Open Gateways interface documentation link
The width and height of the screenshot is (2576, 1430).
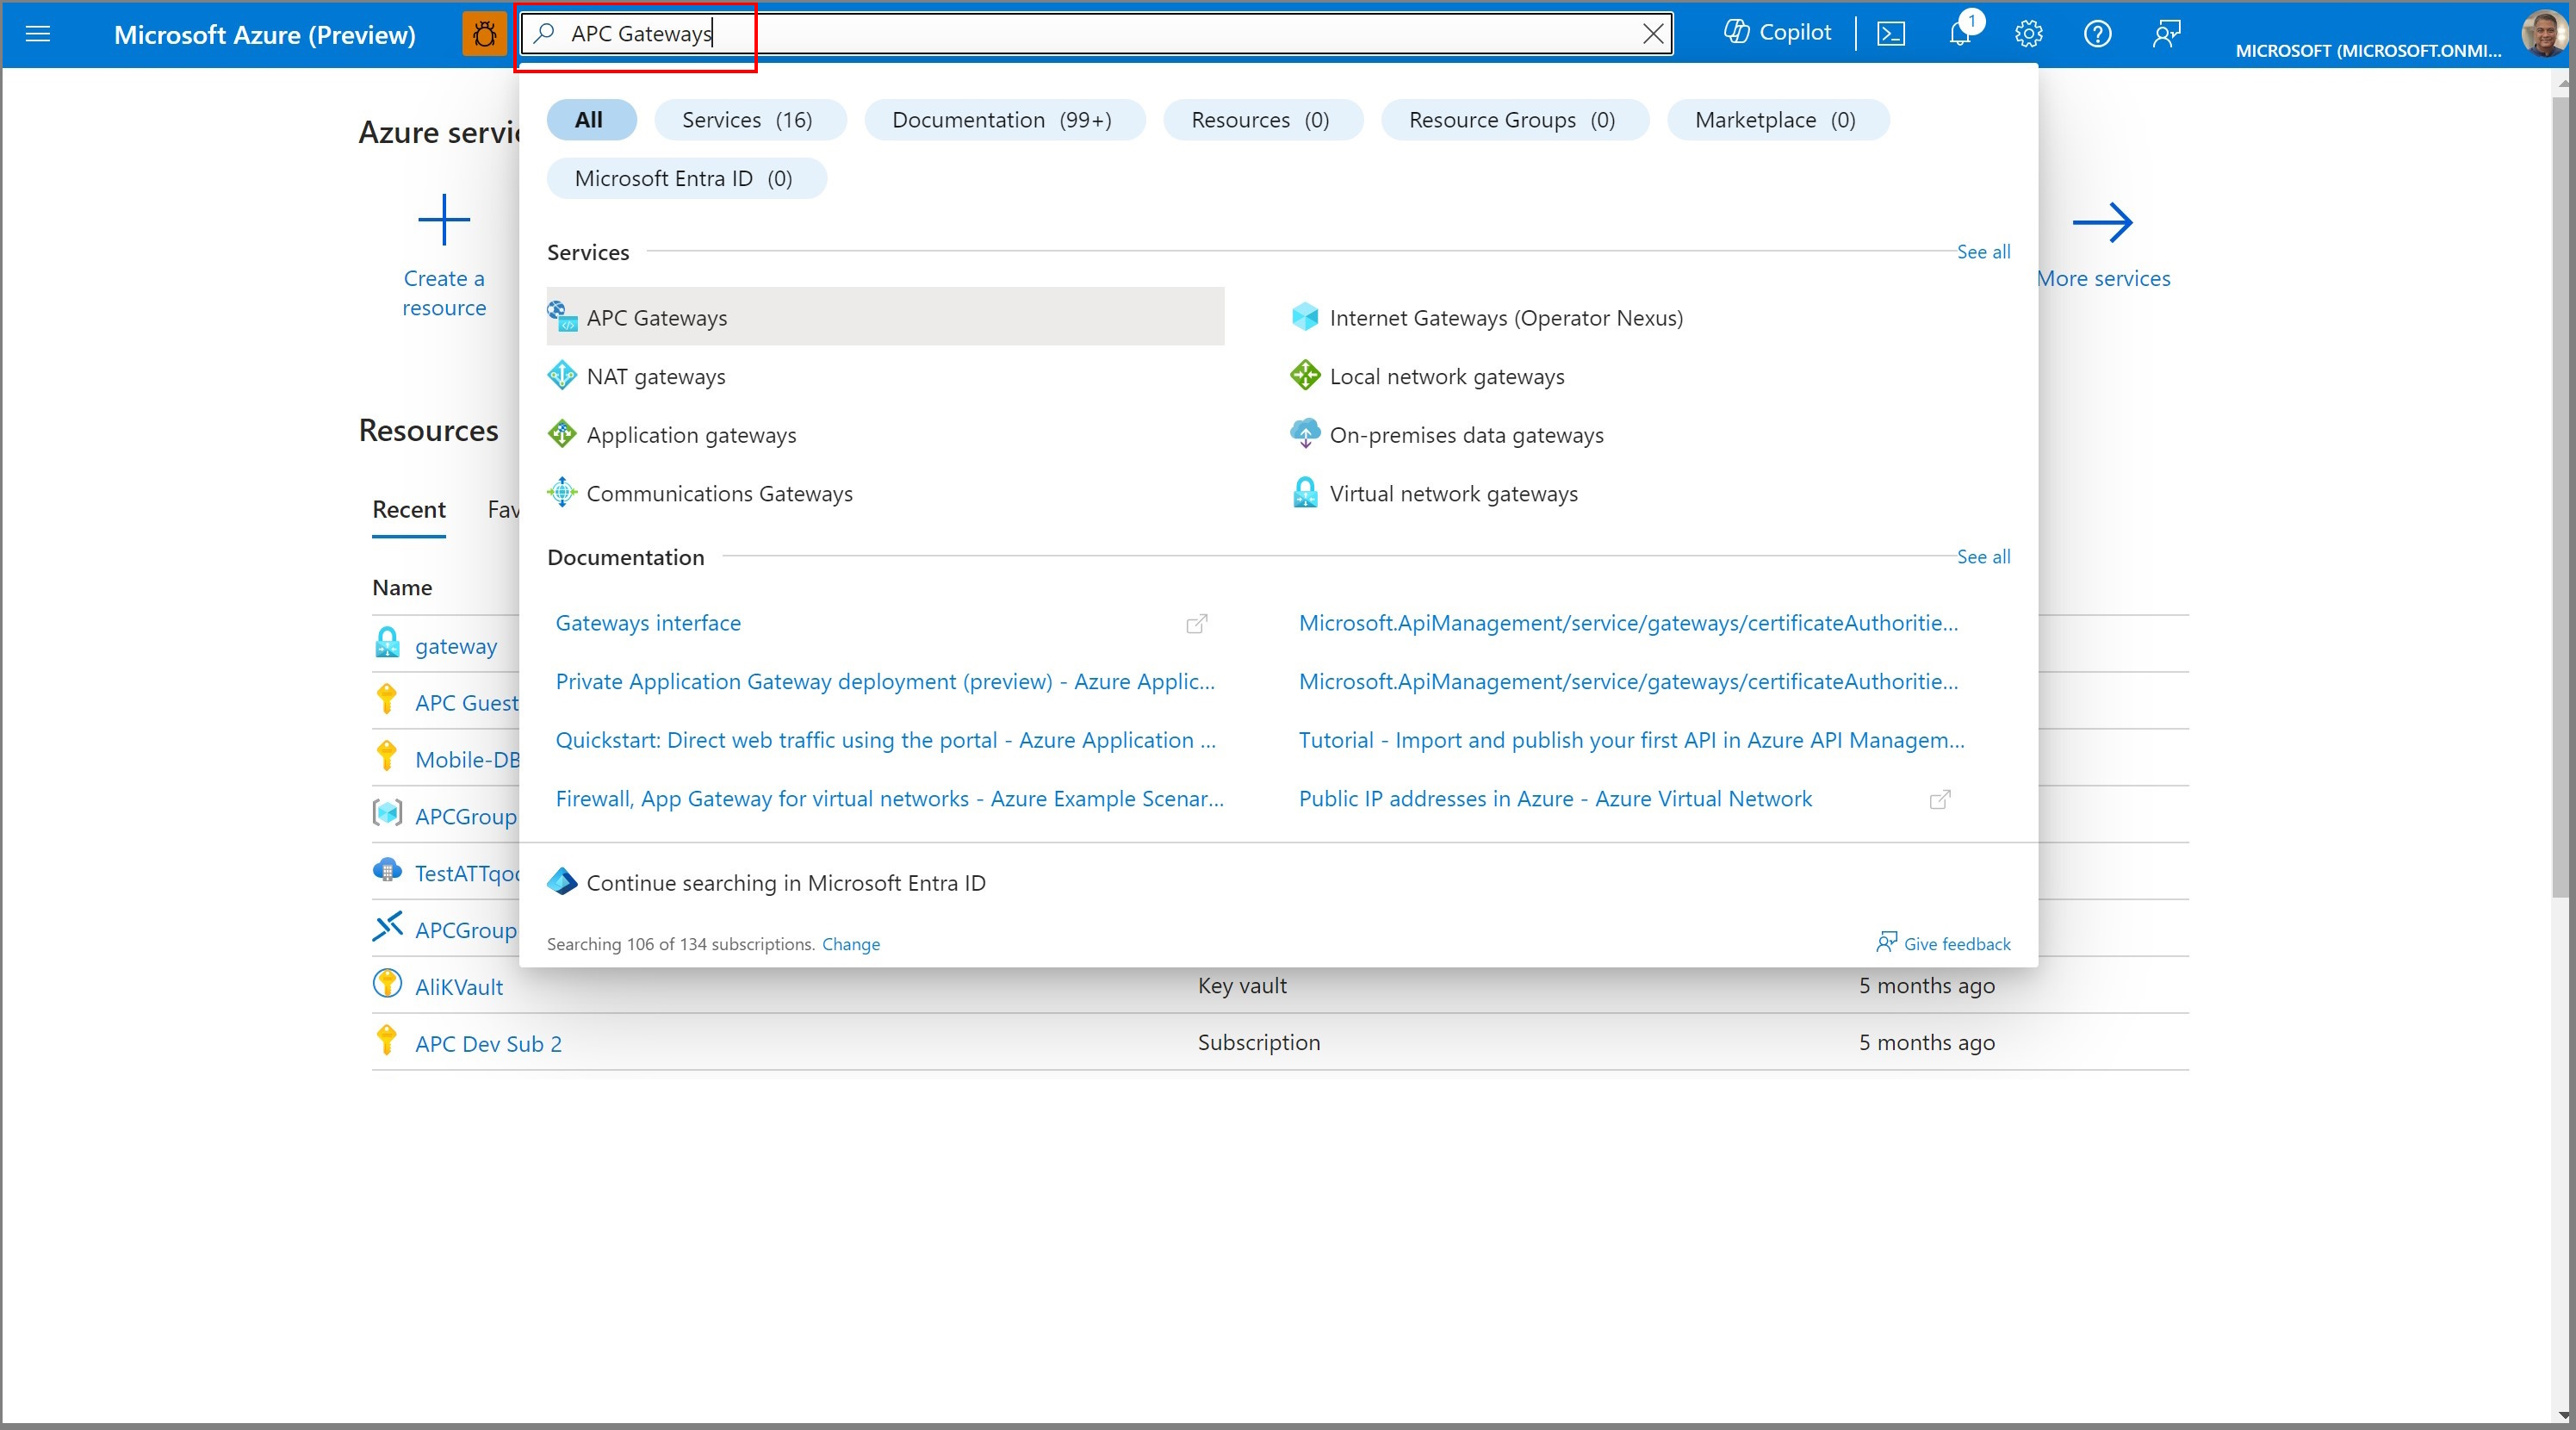click(648, 623)
